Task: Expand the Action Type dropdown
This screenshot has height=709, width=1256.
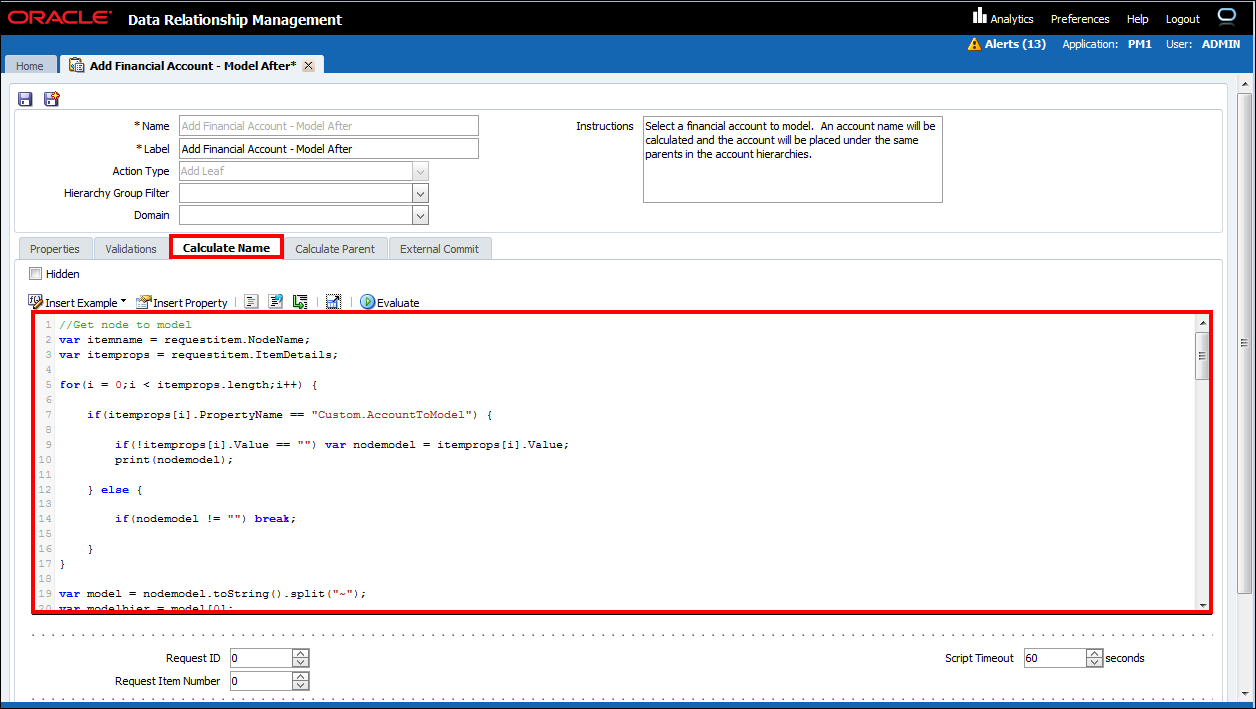Action: [x=420, y=171]
